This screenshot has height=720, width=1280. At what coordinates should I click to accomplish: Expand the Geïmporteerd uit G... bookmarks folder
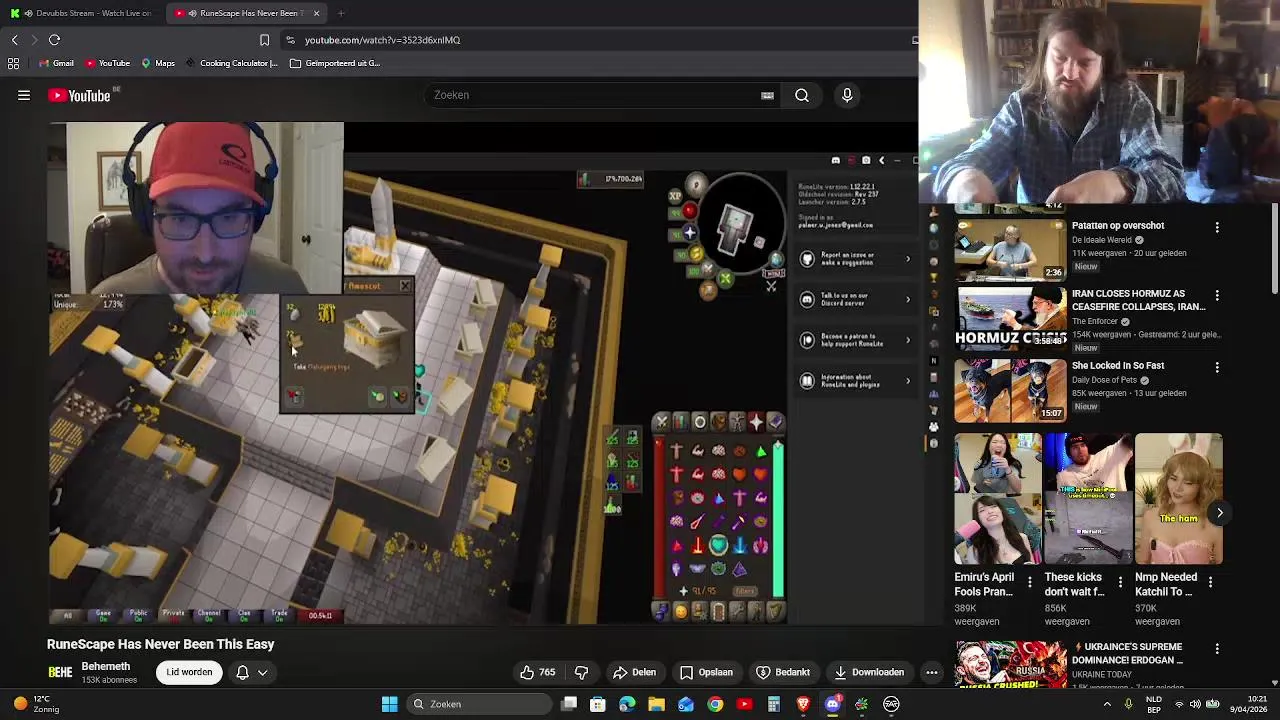(x=335, y=63)
